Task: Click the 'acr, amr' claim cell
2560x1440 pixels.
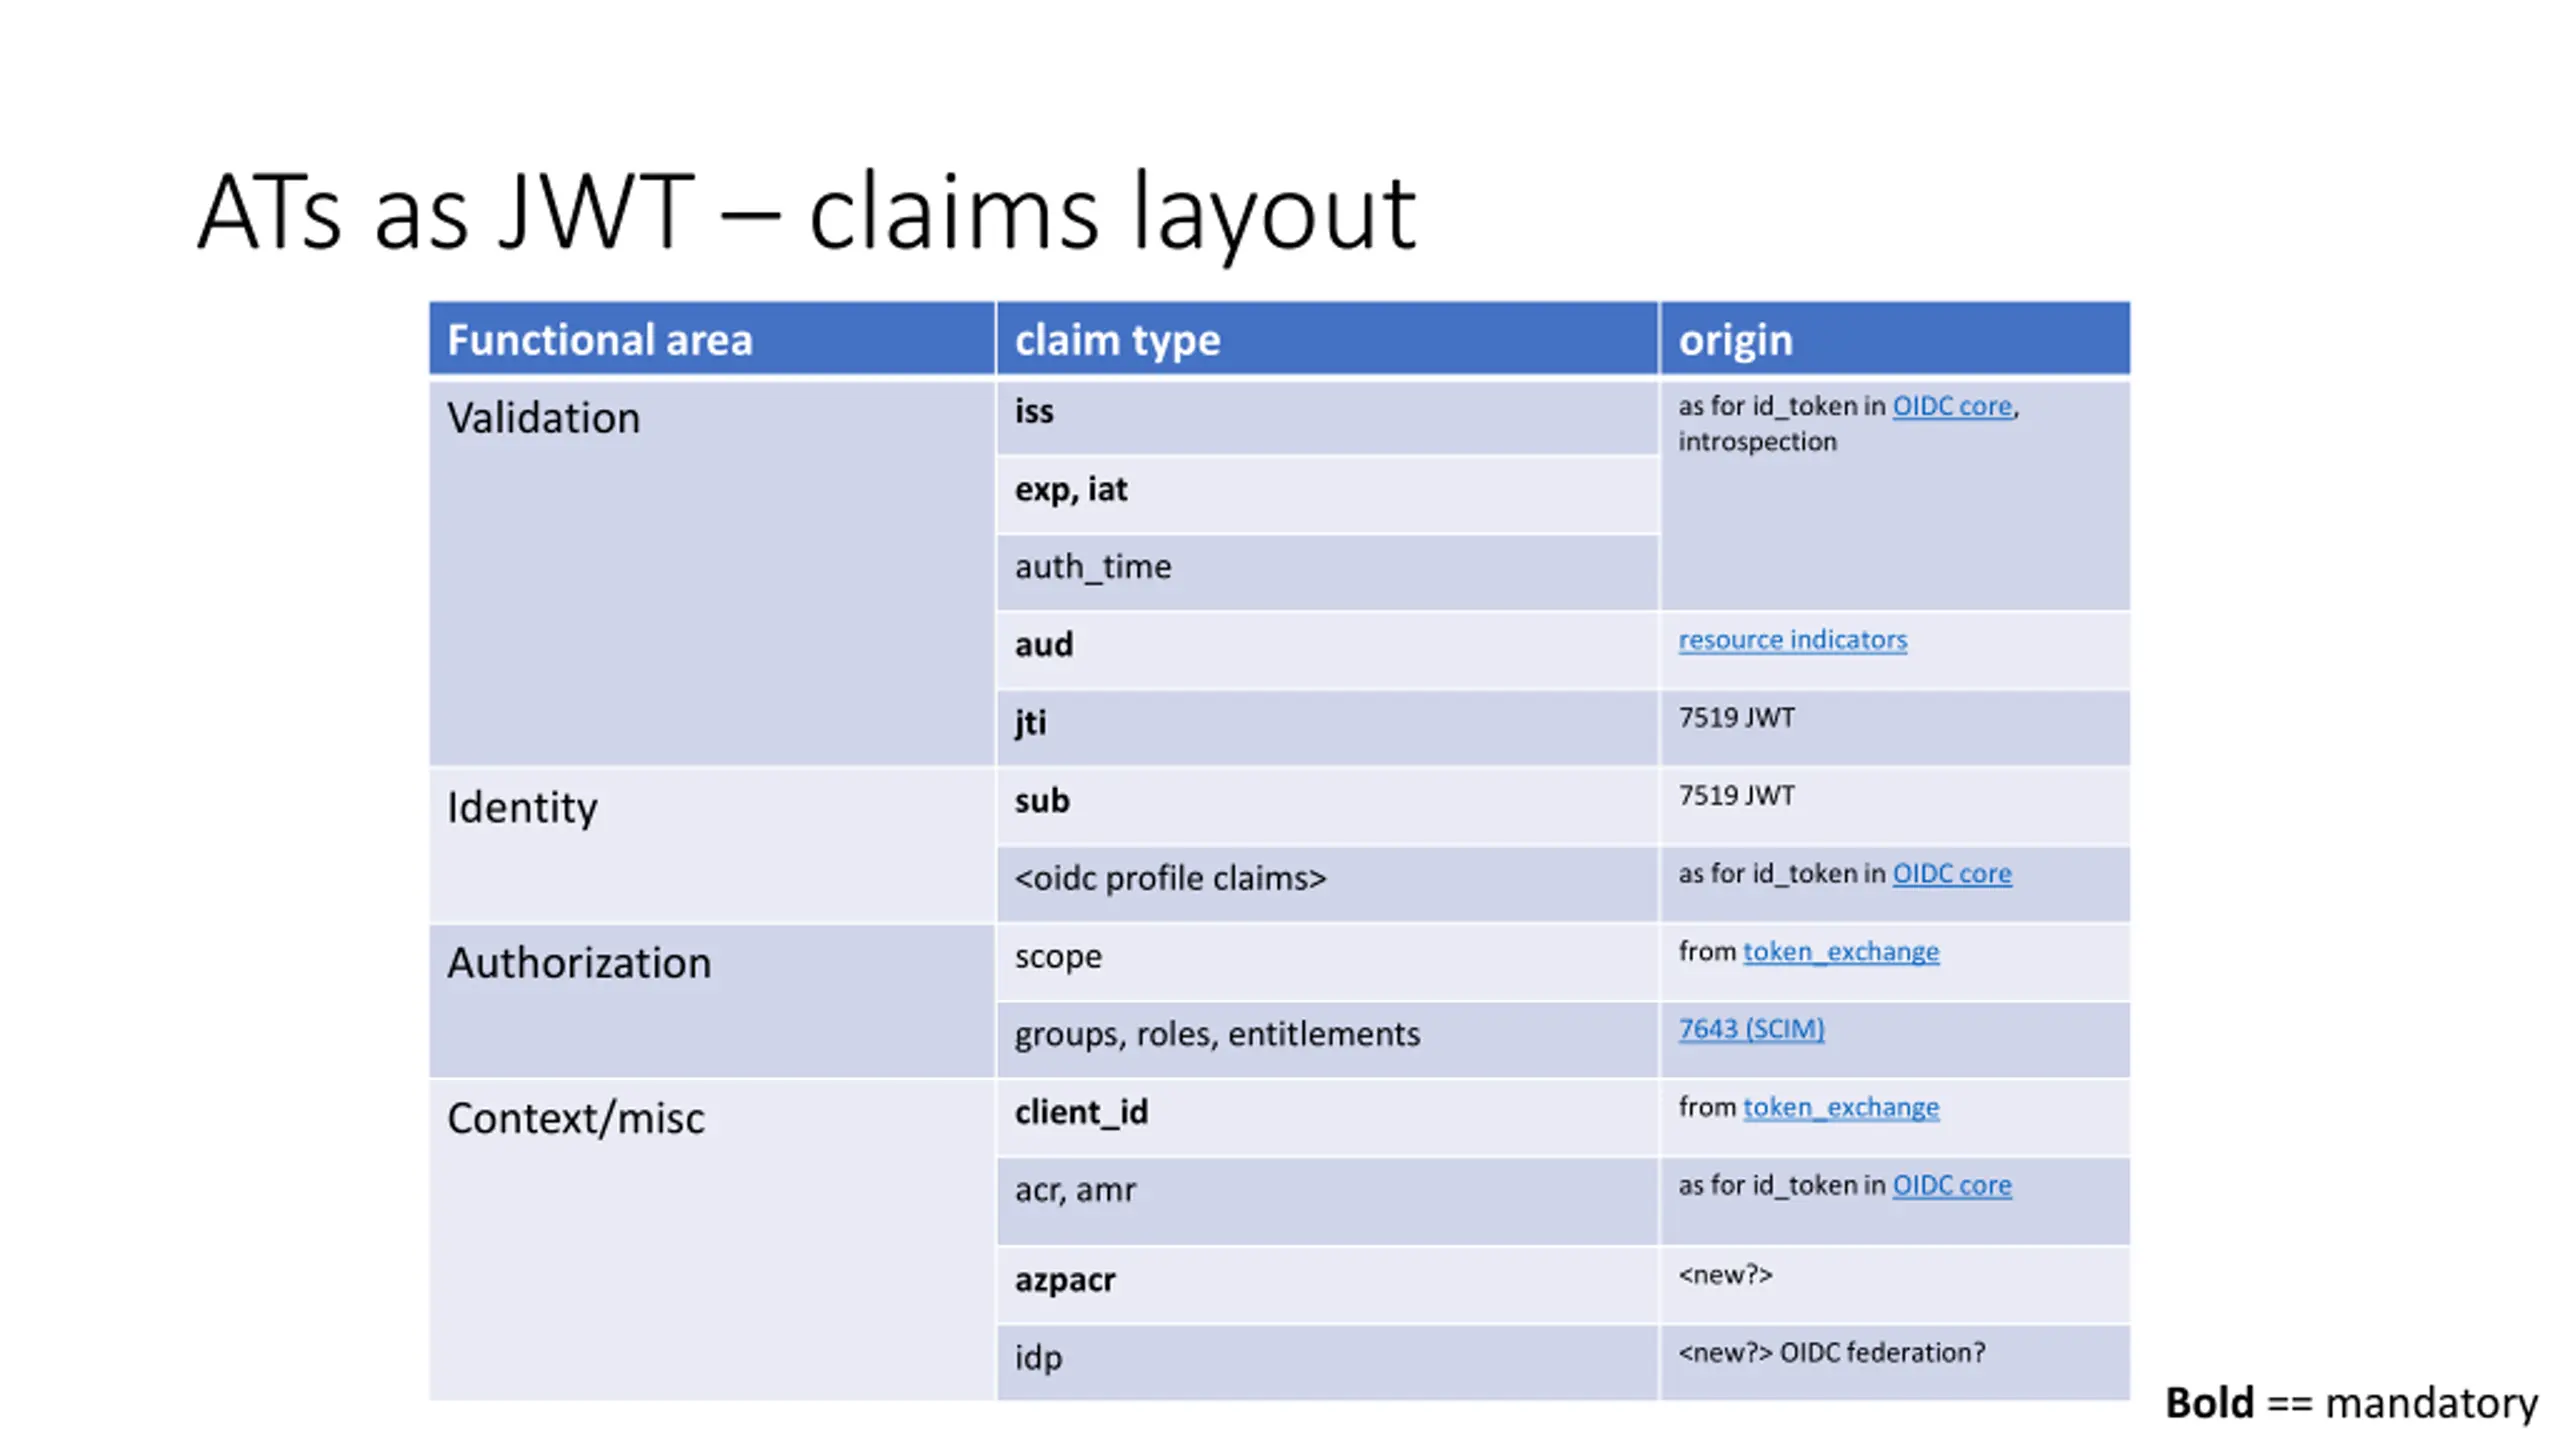Action: click(1327, 1201)
